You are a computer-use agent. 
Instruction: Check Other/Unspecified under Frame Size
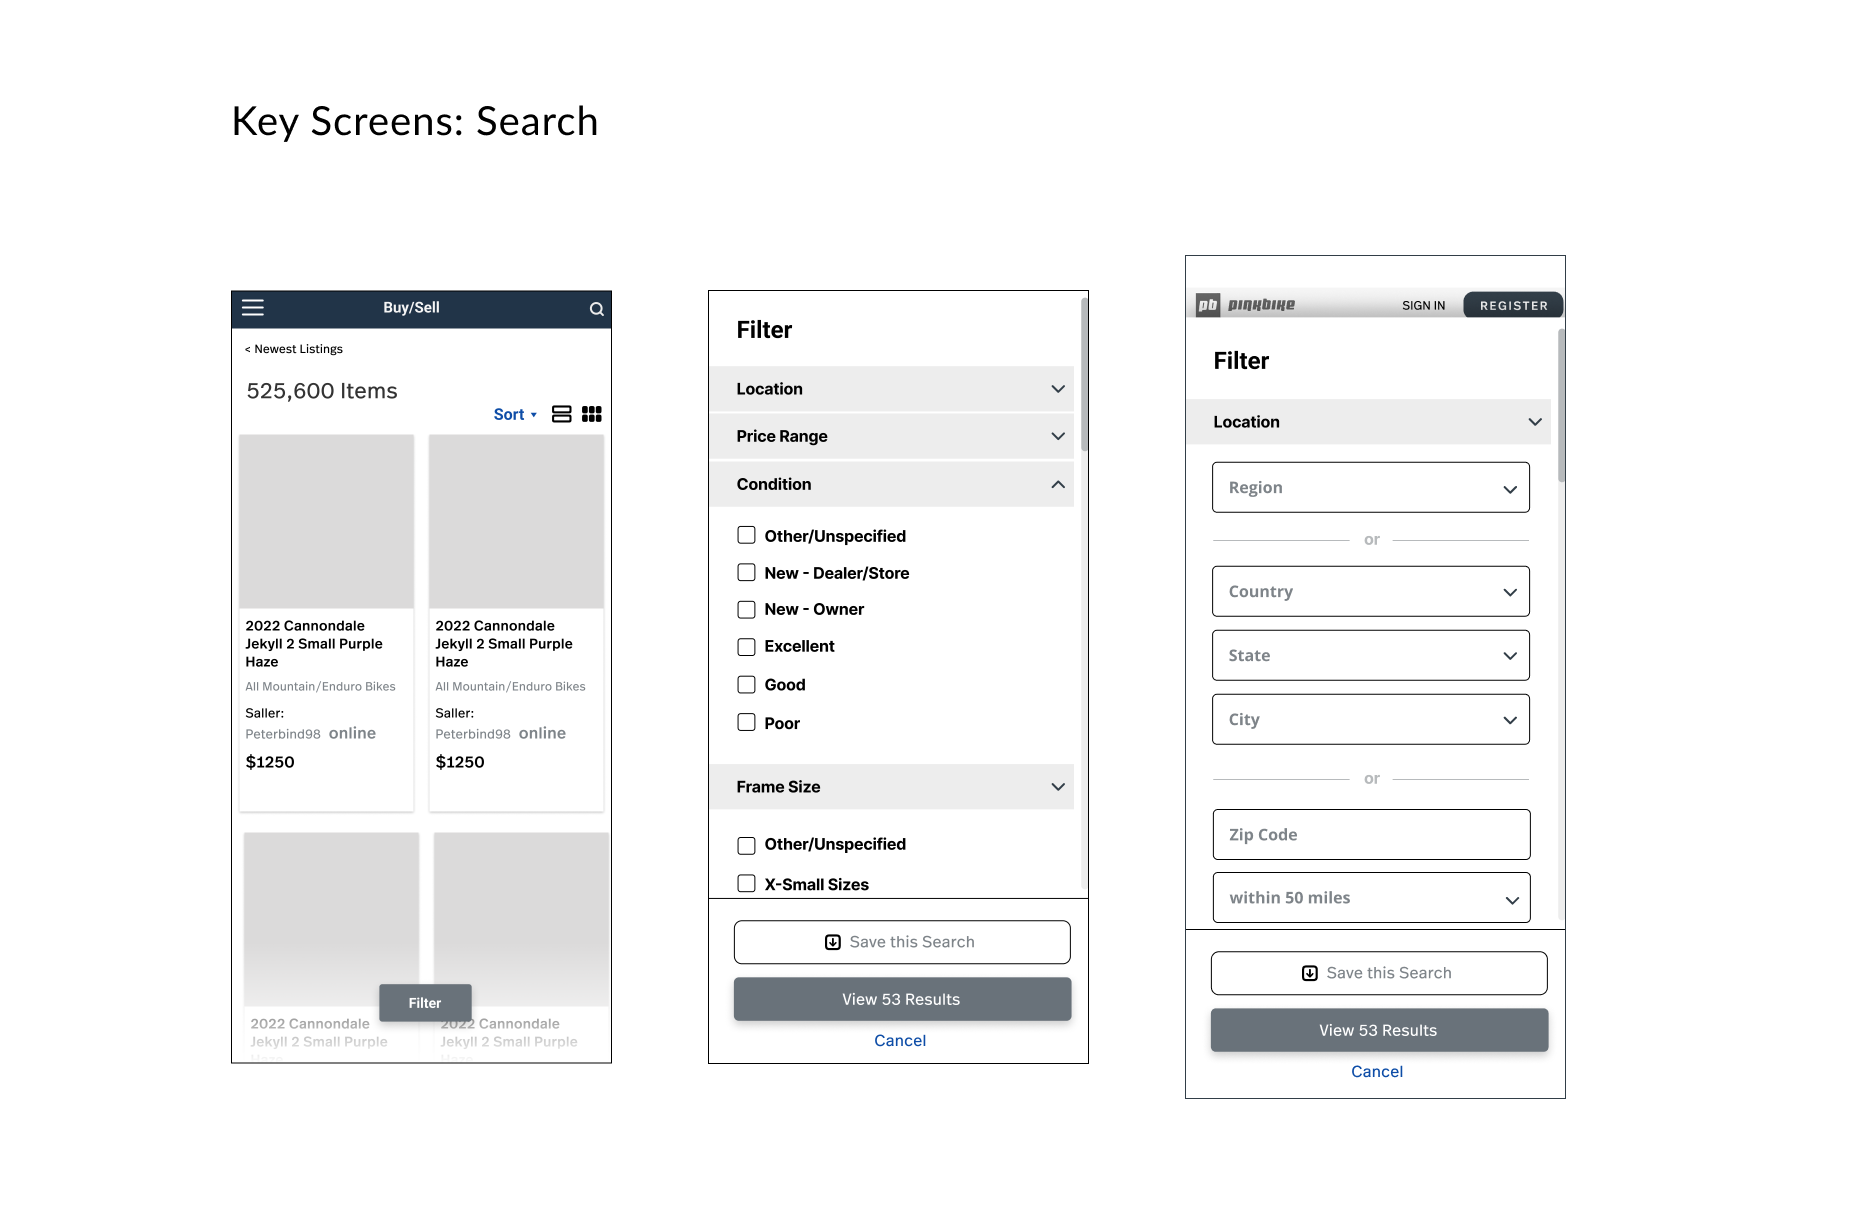click(746, 845)
